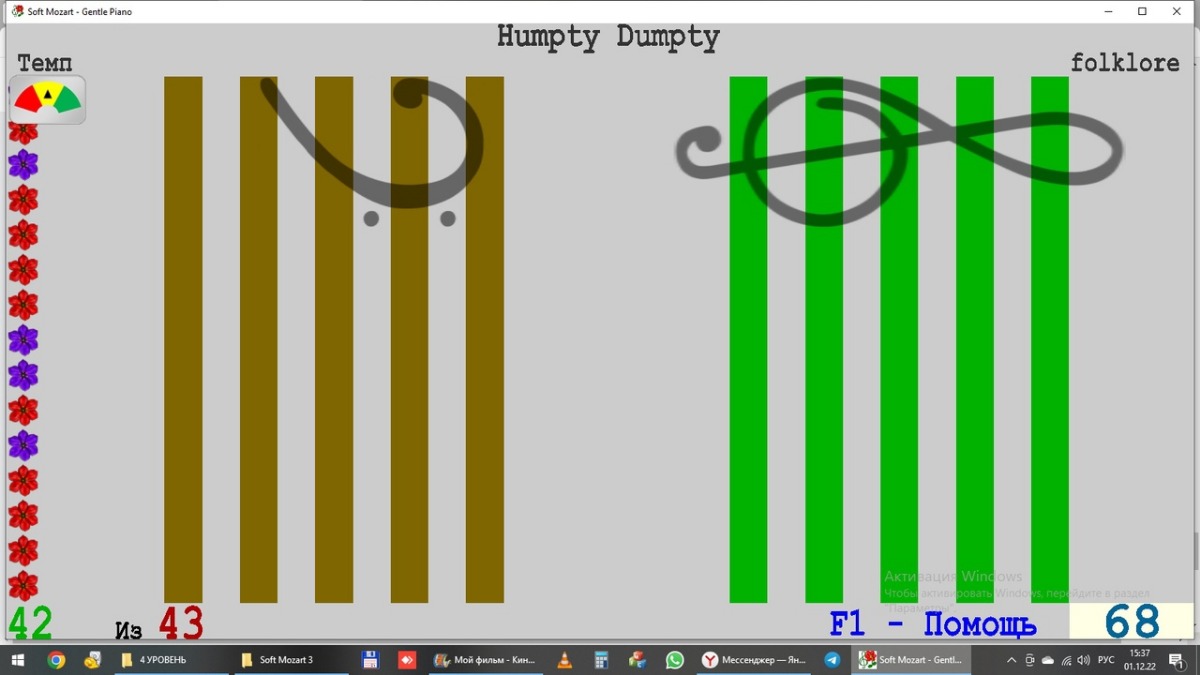Image resolution: width=1200 pixels, height=675 pixels.
Task: Click the F1 - Помощь help text
Action: click(933, 625)
